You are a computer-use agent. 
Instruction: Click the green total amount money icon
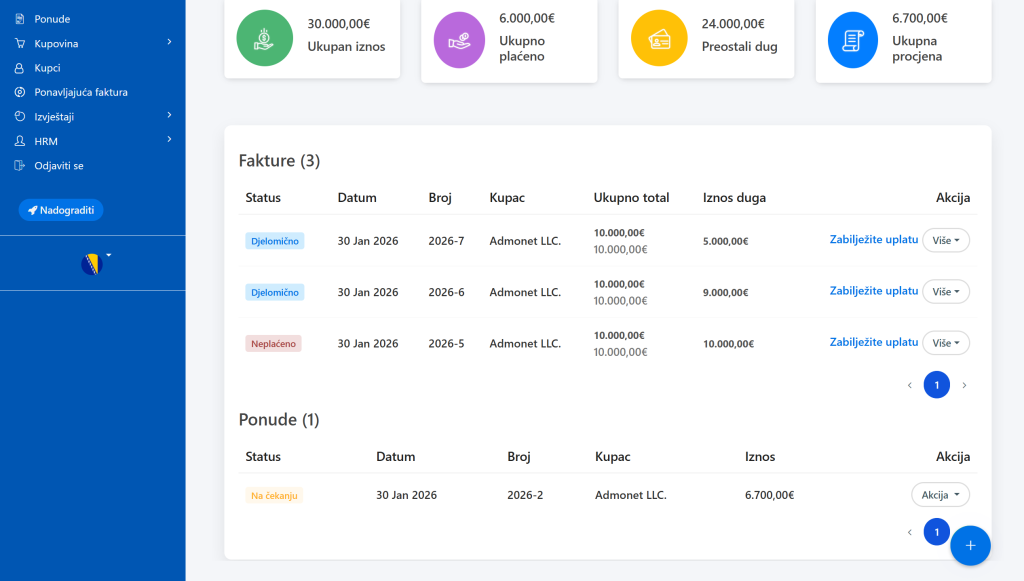(x=264, y=37)
